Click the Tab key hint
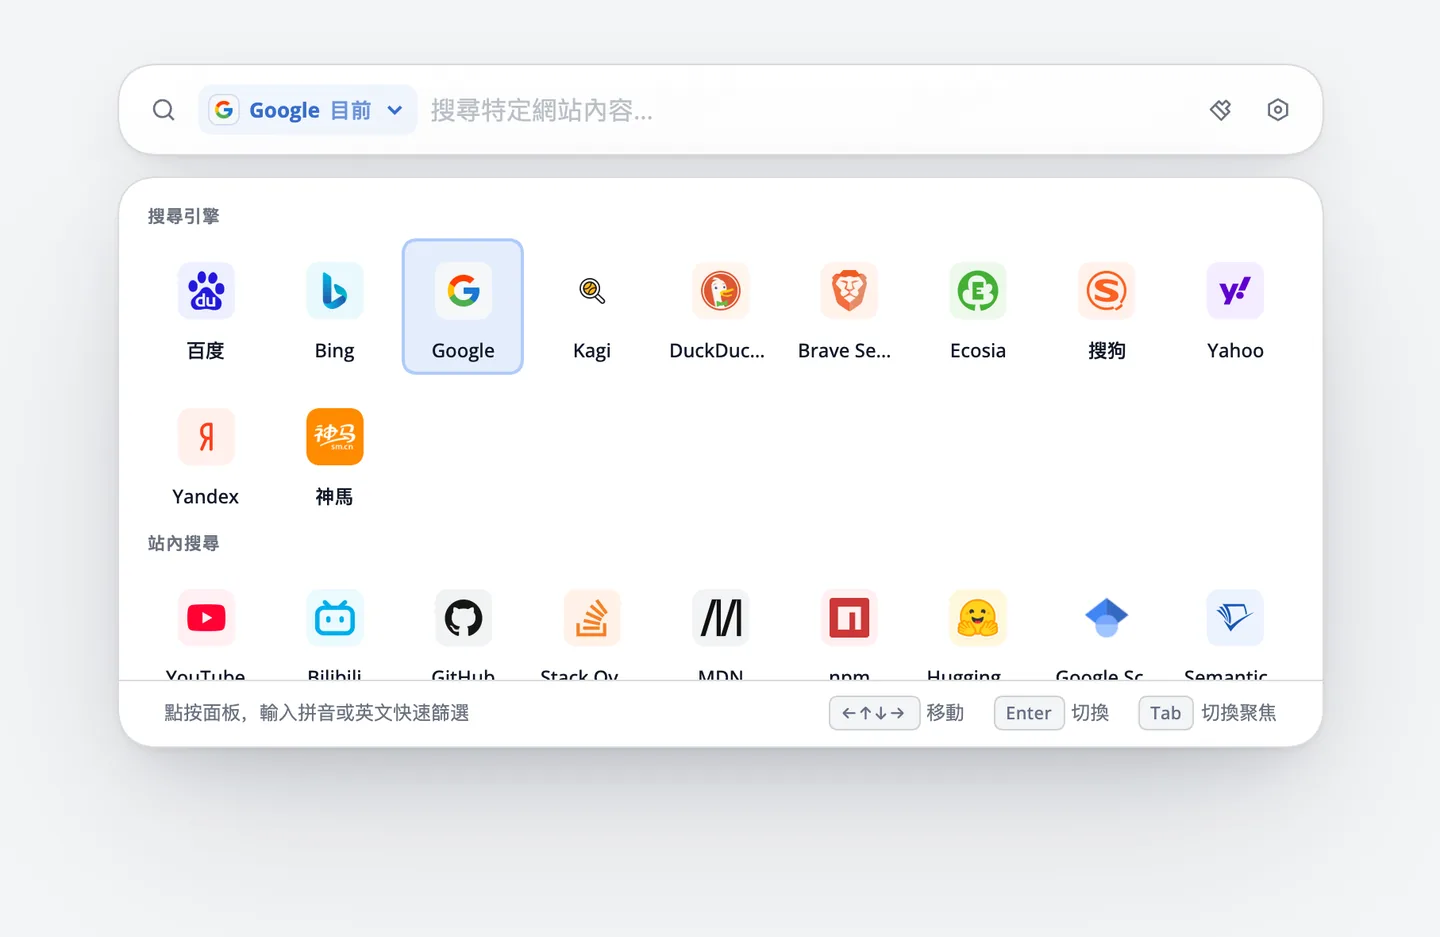This screenshot has width=1440, height=937. click(x=1165, y=713)
